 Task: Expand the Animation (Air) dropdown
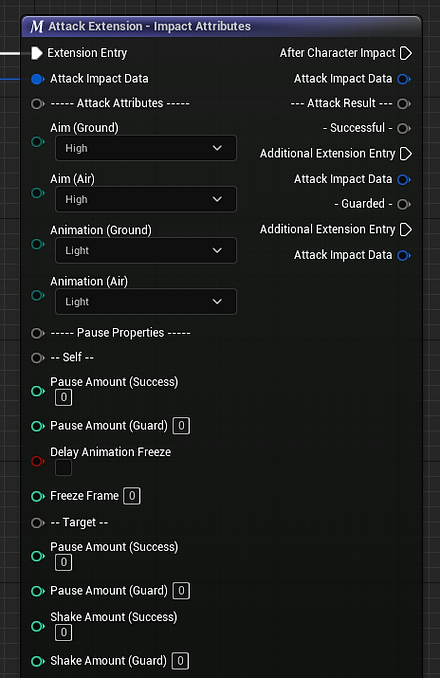[146, 301]
